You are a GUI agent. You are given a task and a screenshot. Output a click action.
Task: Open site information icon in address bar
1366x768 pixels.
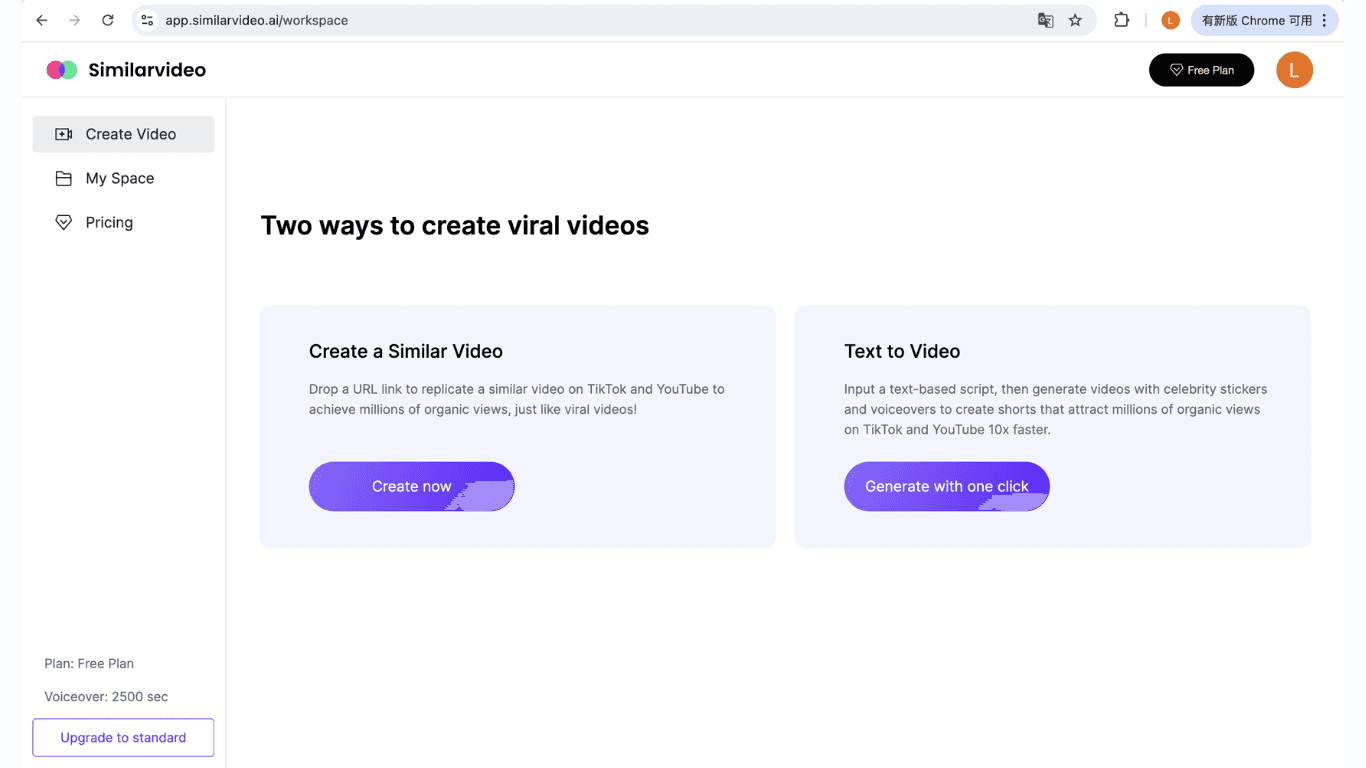(x=147, y=20)
